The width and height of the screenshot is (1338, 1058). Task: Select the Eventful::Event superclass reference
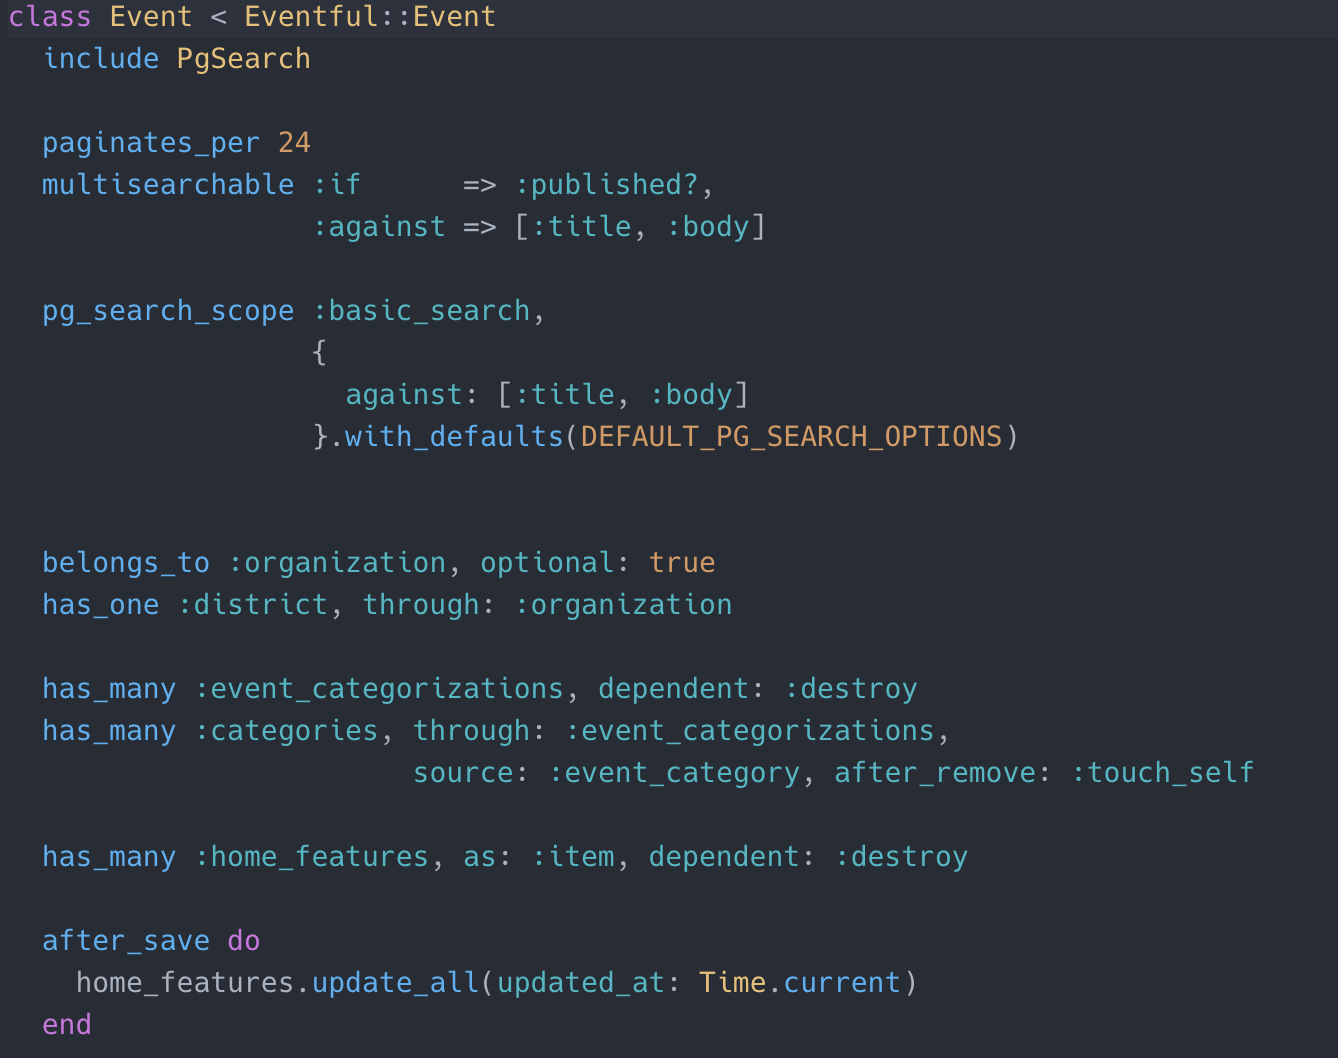point(370,16)
